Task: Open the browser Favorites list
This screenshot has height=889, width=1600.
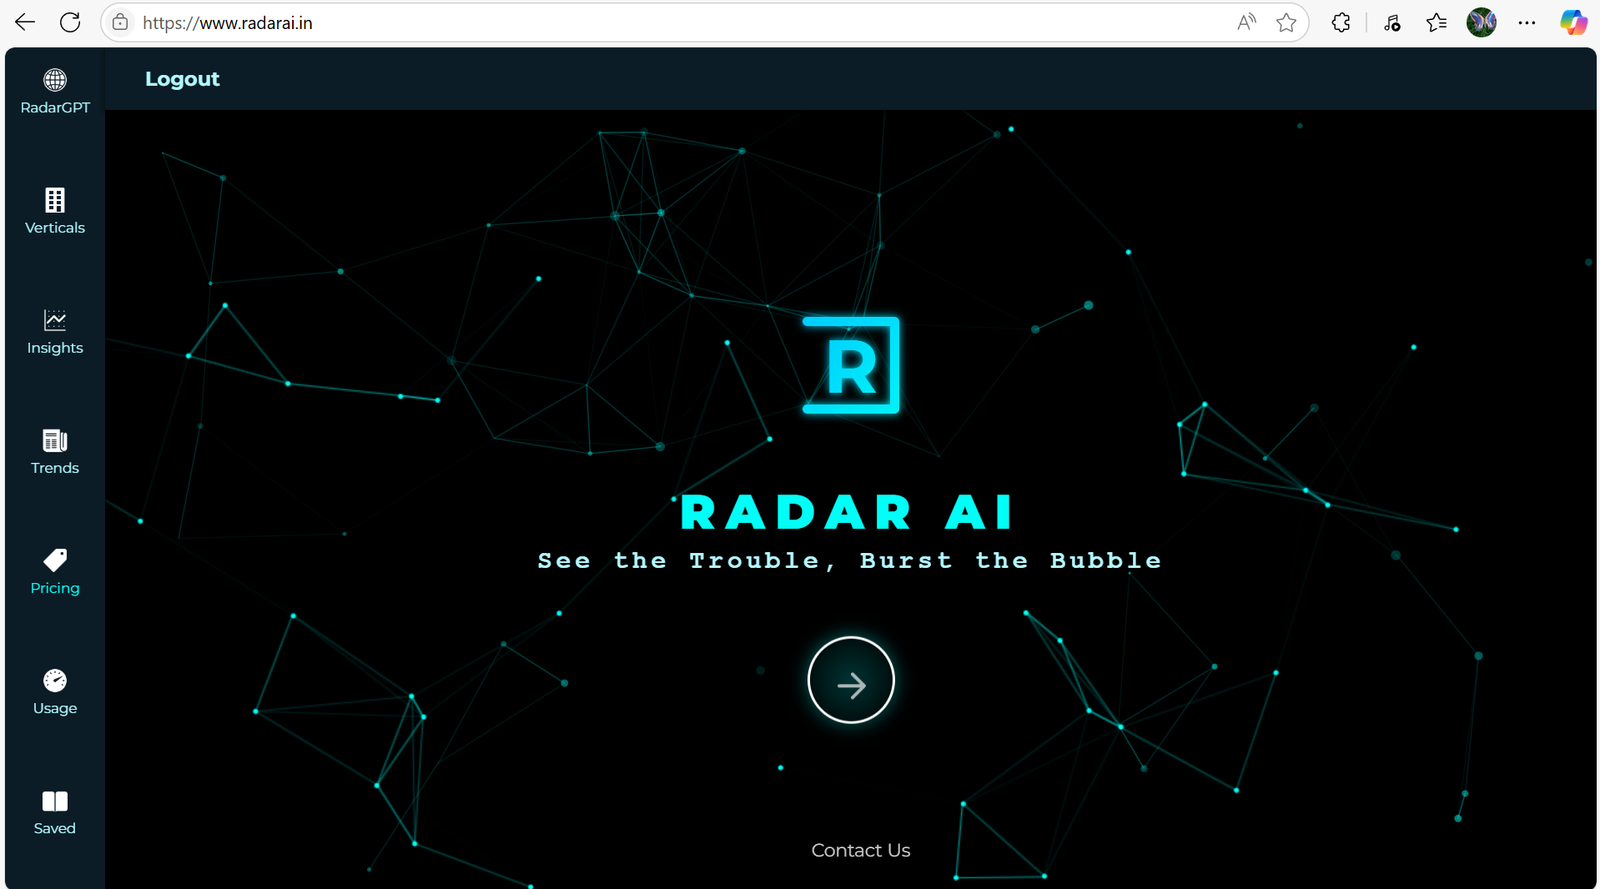Action: pos(1437,22)
